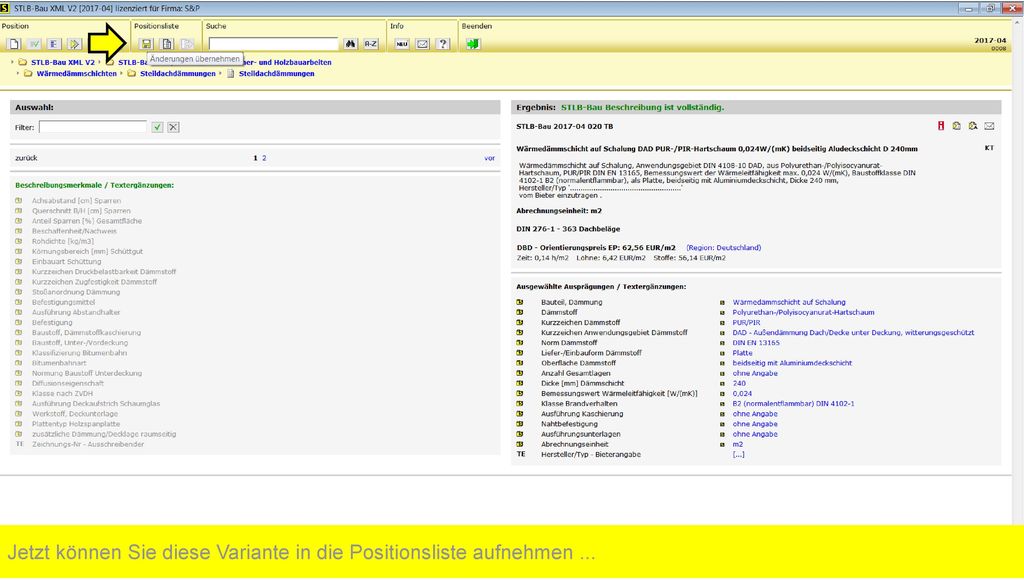1024x580 pixels.
Task: Click the green Beenden exit icon
Action: [x=473, y=44]
